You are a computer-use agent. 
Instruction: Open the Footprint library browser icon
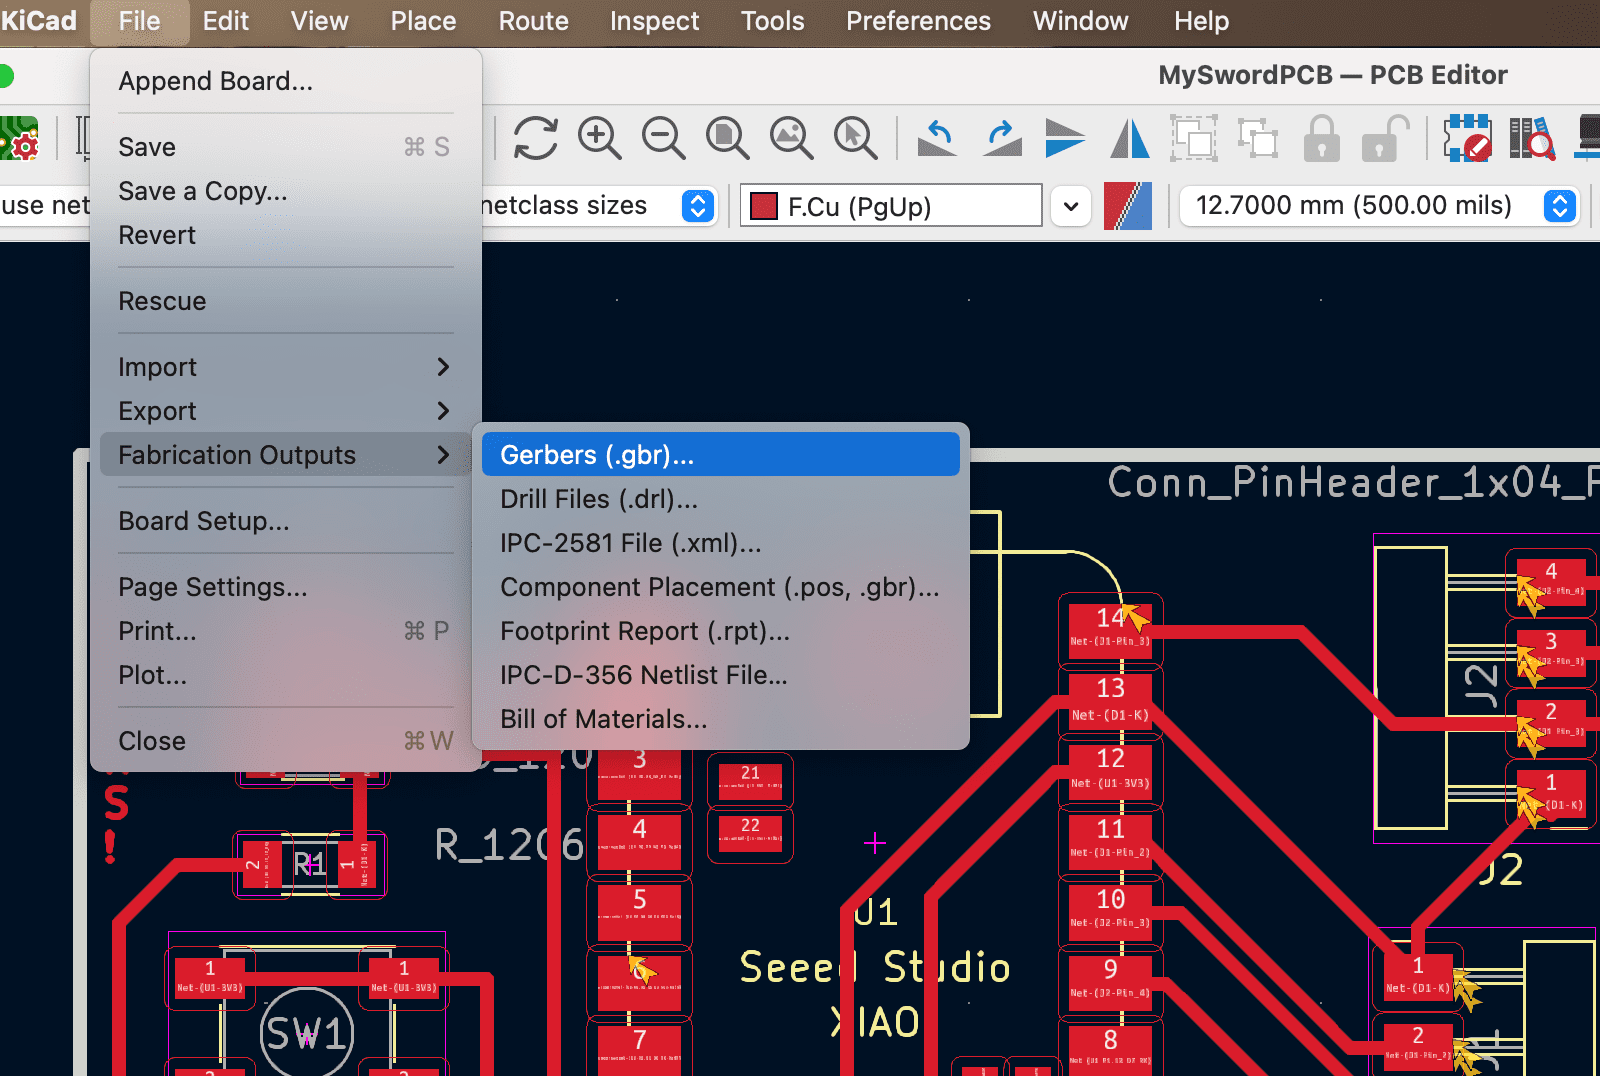(1531, 138)
